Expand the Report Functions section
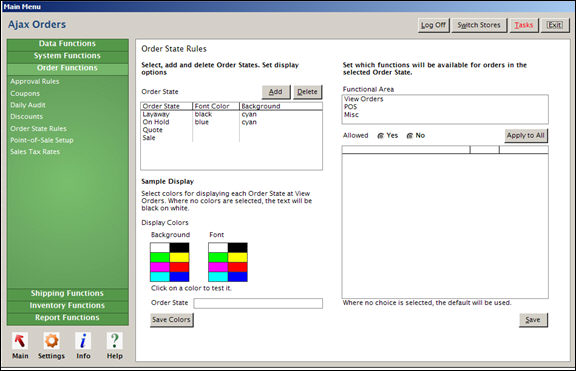This screenshot has width=576, height=371. tap(68, 318)
